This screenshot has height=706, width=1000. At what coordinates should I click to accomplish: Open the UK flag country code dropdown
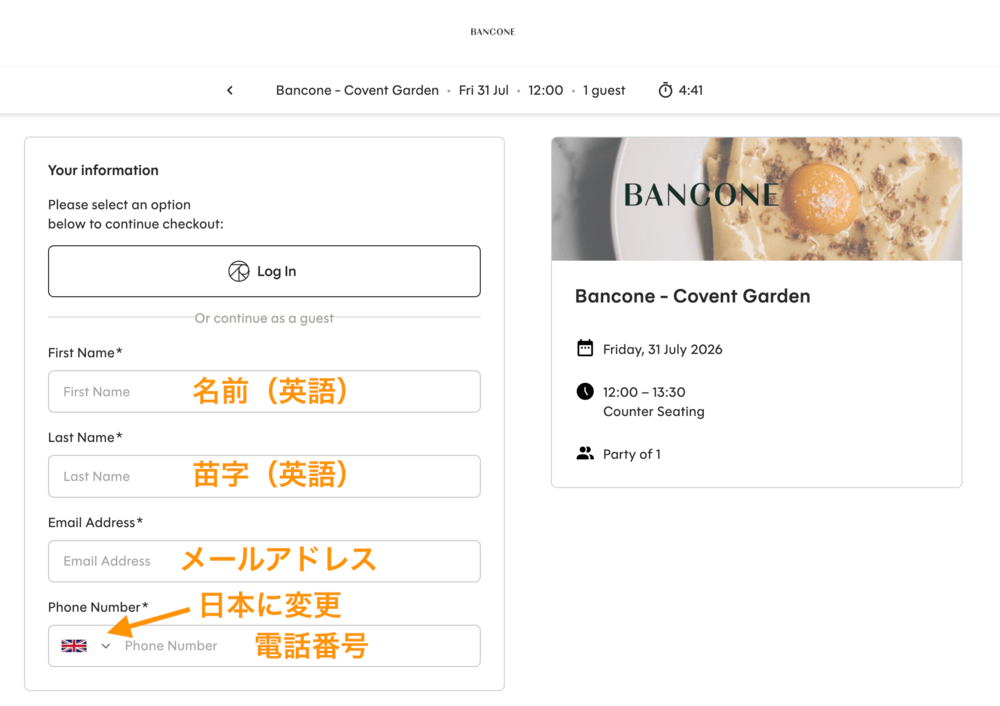85,646
